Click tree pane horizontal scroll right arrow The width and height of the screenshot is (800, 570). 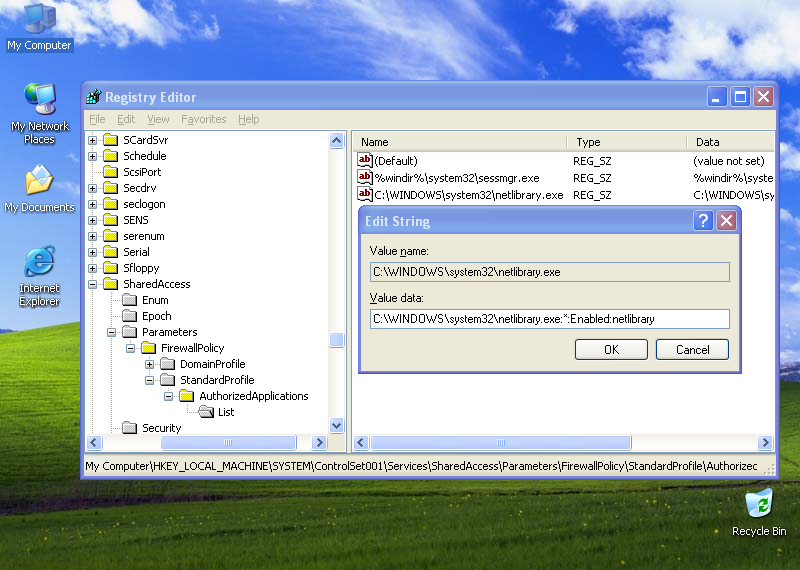point(319,442)
